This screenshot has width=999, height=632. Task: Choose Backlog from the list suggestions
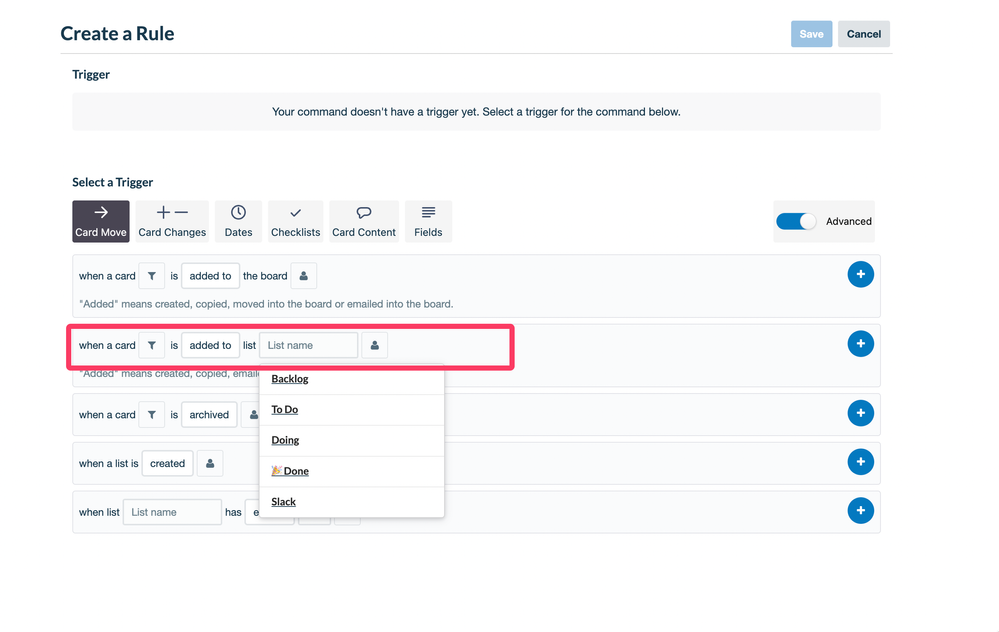(x=352, y=379)
